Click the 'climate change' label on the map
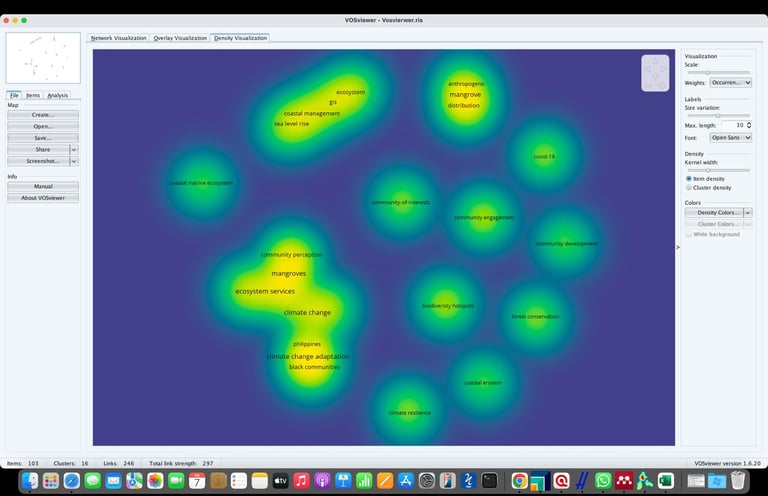 pyautogui.click(x=307, y=312)
